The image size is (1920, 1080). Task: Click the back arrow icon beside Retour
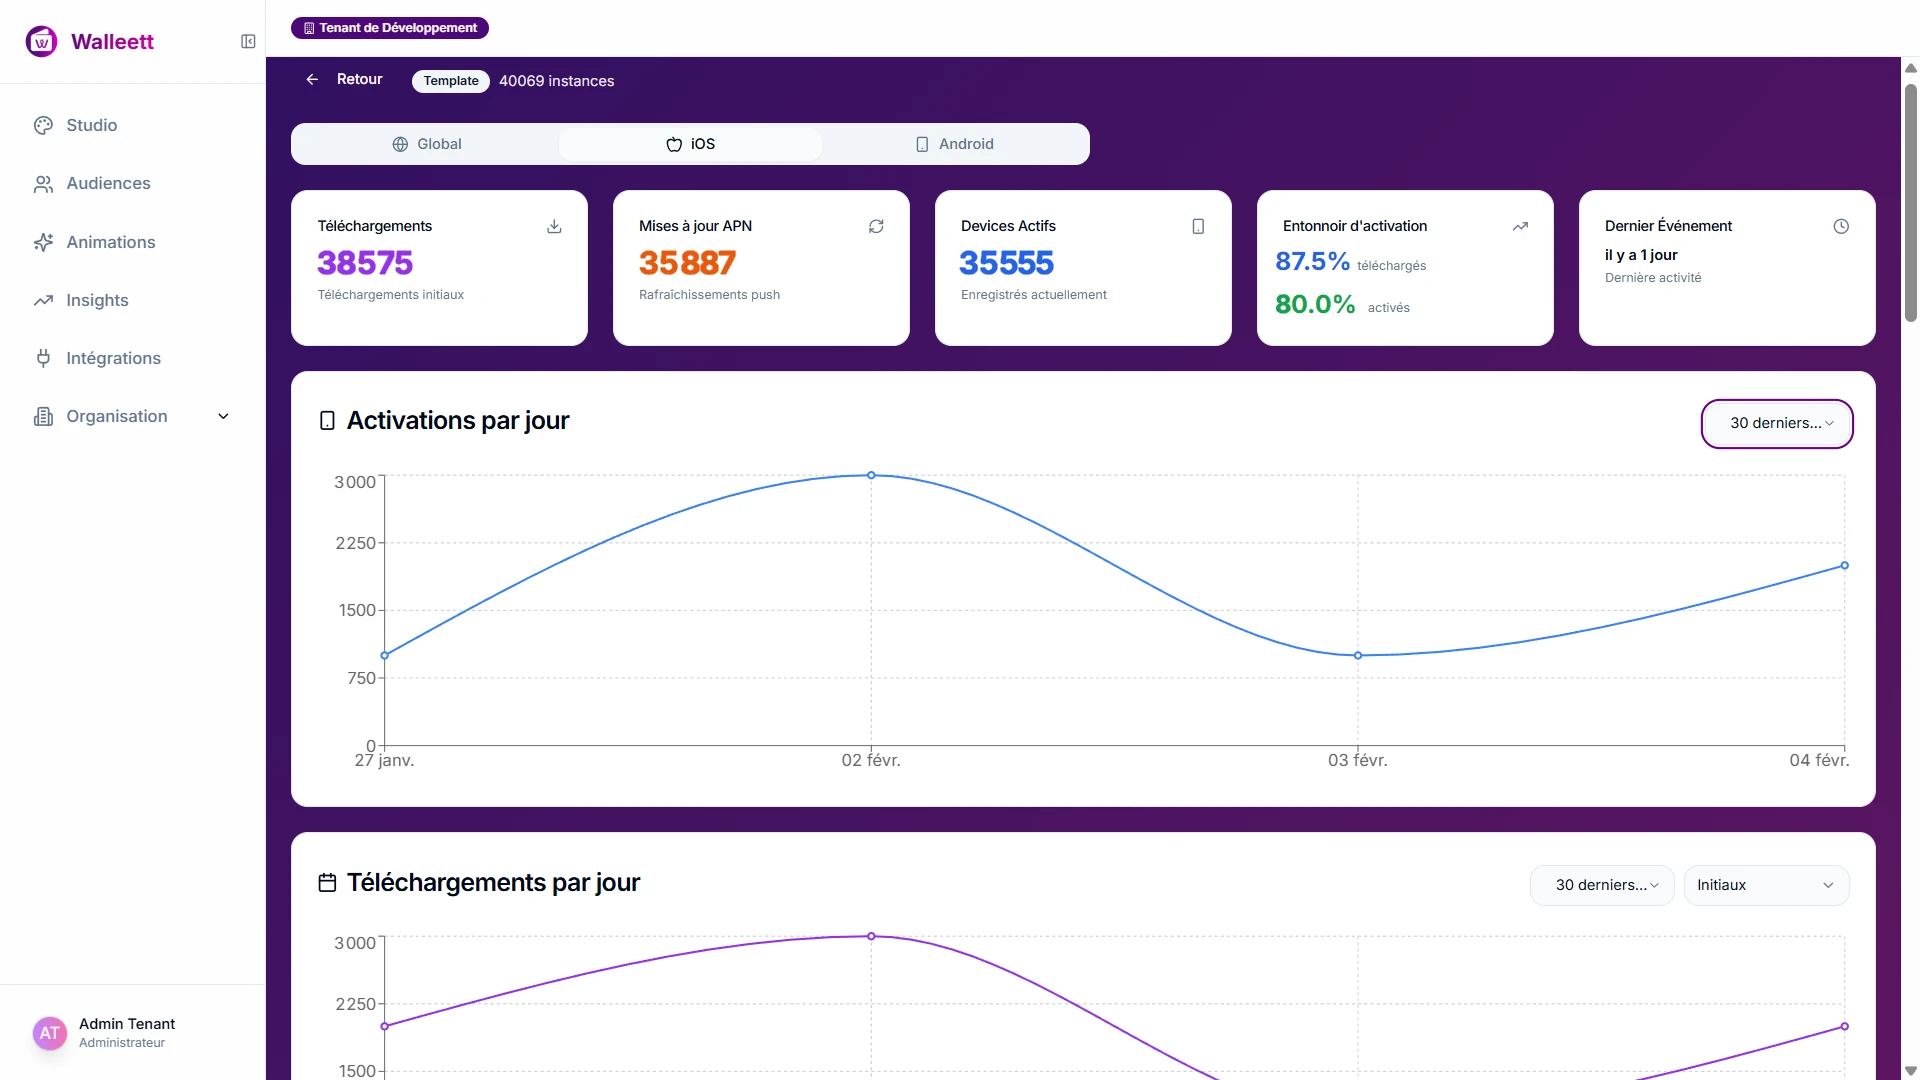(x=312, y=79)
